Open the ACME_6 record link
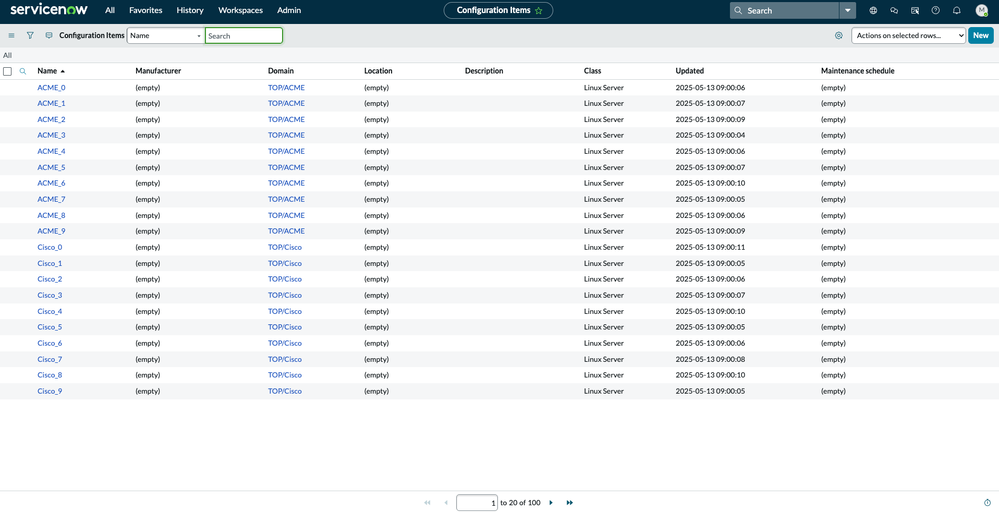The width and height of the screenshot is (999, 512). [x=52, y=183]
